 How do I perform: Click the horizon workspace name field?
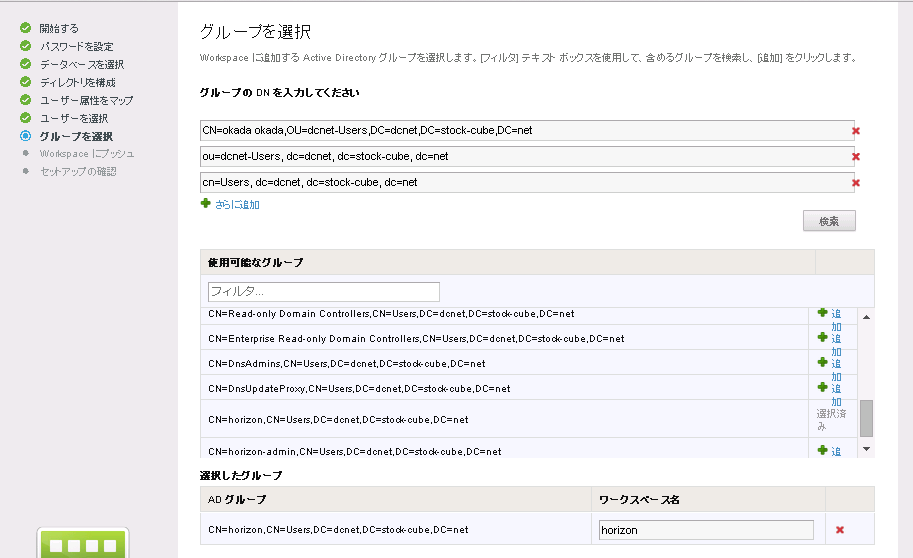(706, 530)
